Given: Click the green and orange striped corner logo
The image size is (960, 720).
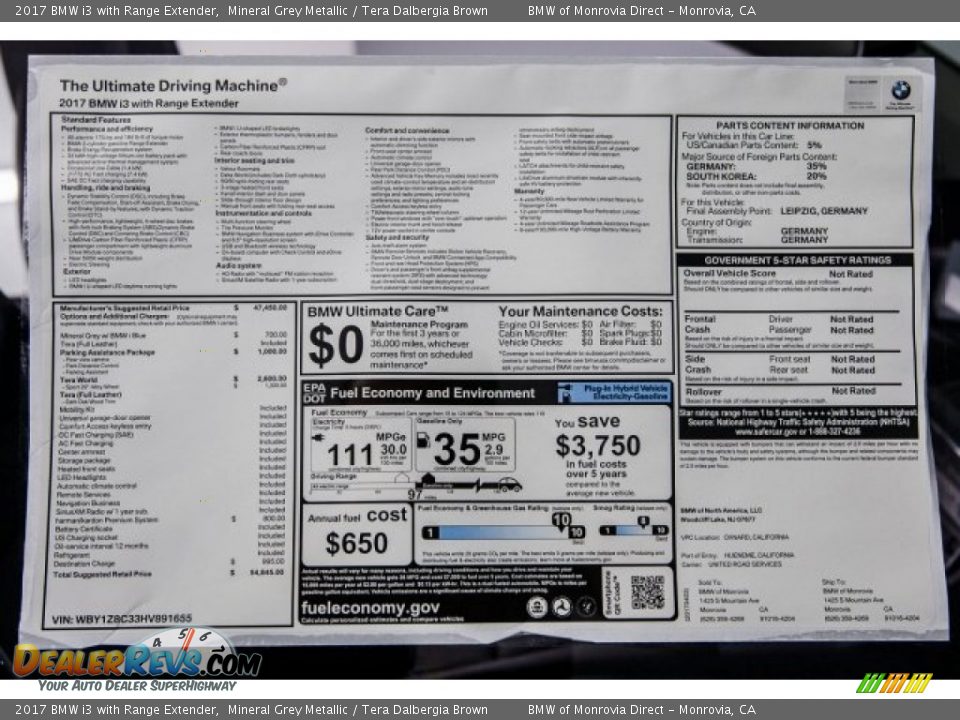Looking at the screenshot, I should tap(893, 683).
